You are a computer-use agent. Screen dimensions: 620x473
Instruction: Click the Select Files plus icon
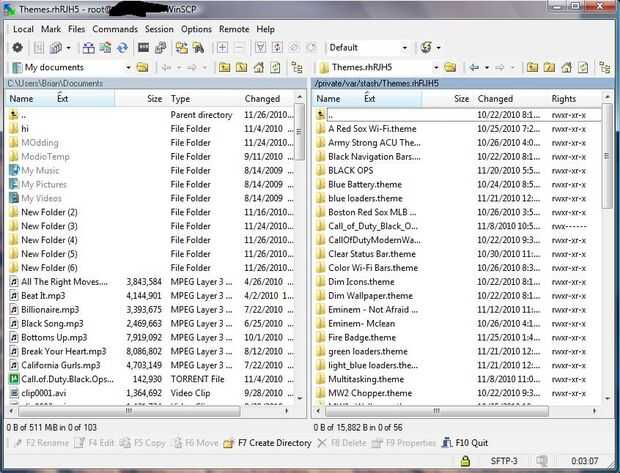point(222,48)
